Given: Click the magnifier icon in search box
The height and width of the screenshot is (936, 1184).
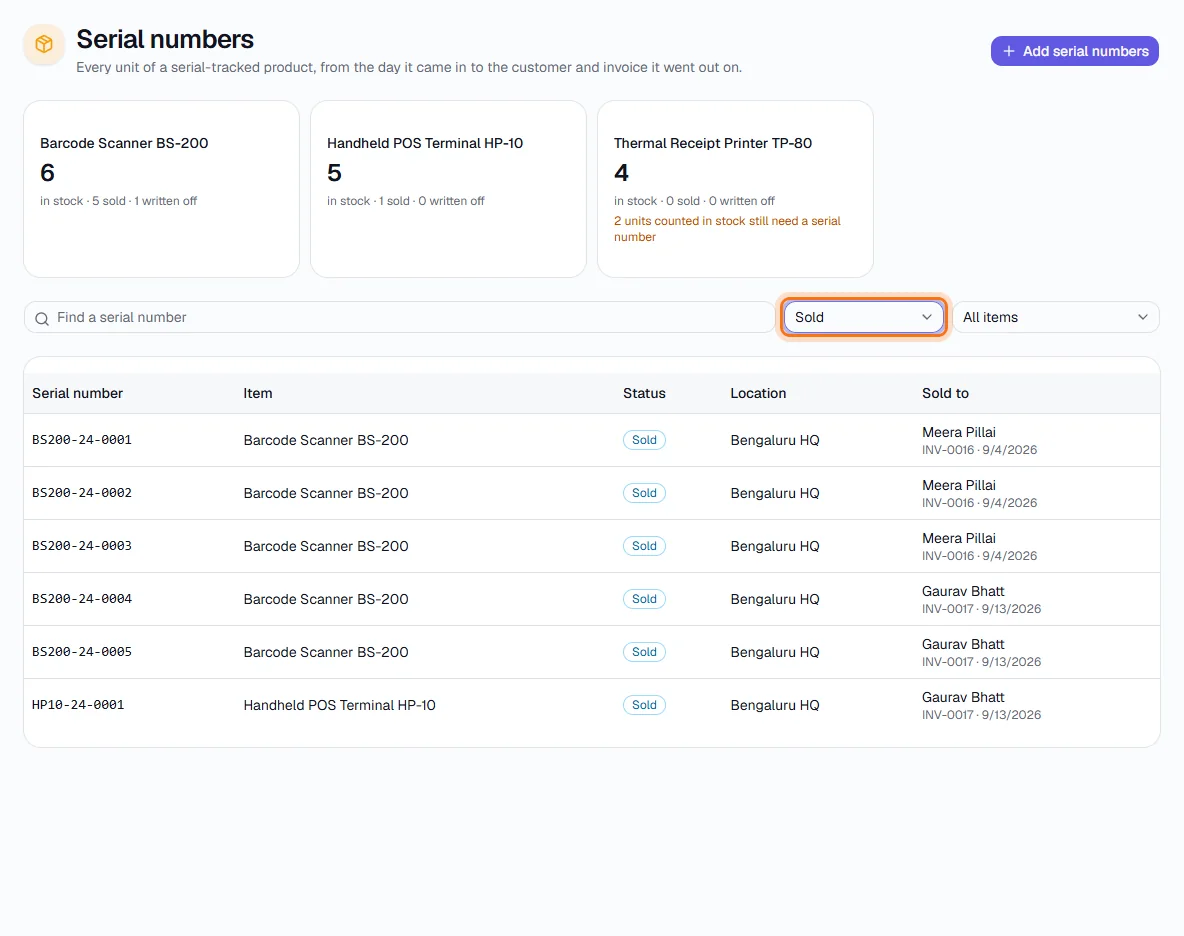Looking at the screenshot, I should 42,319.
